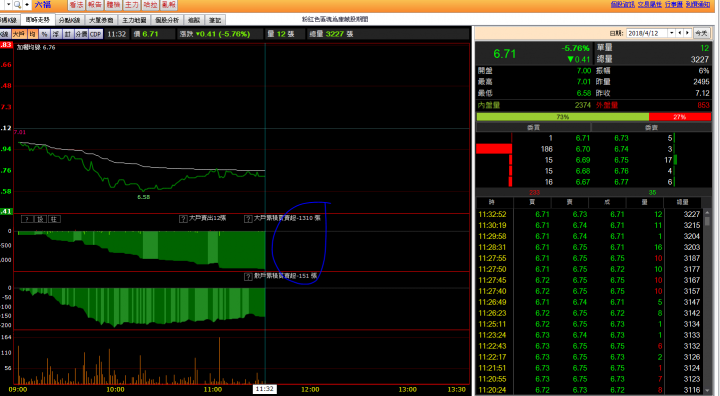Open the 報告 toolbar button
The height and width of the screenshot is (396, 720).
click(95, 5)
